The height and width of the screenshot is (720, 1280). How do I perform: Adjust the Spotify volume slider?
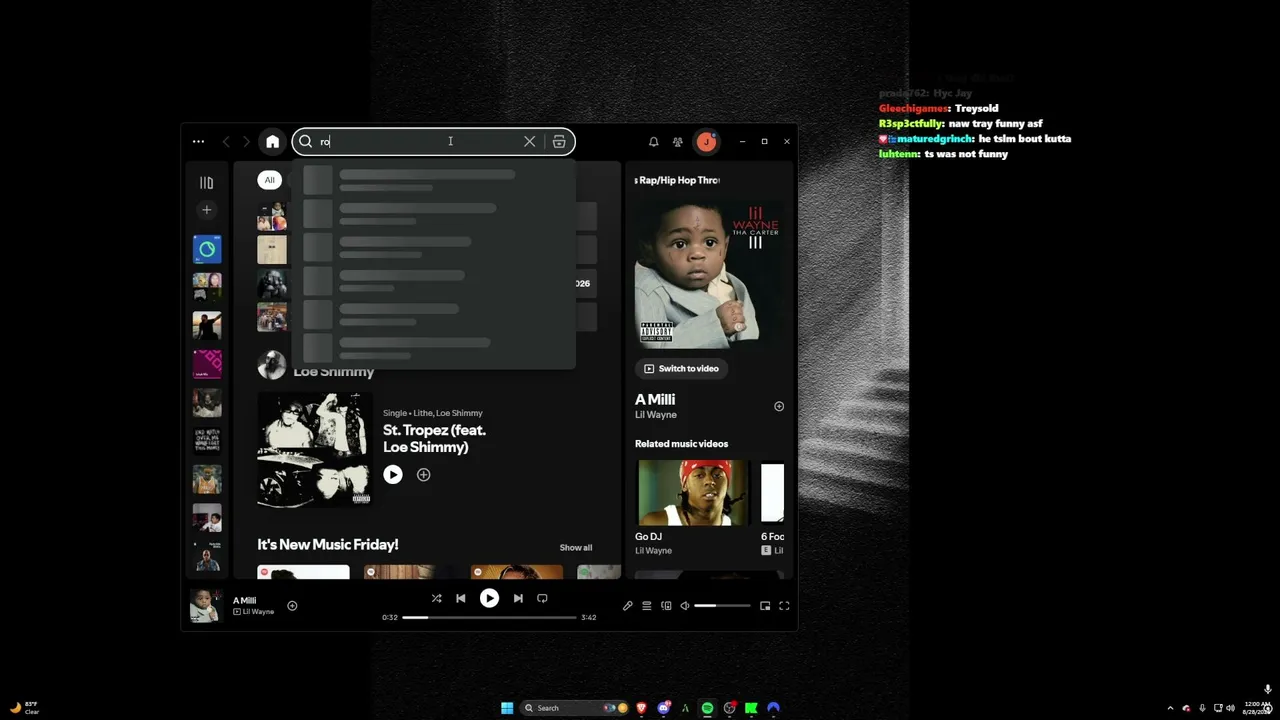(722, 606)
